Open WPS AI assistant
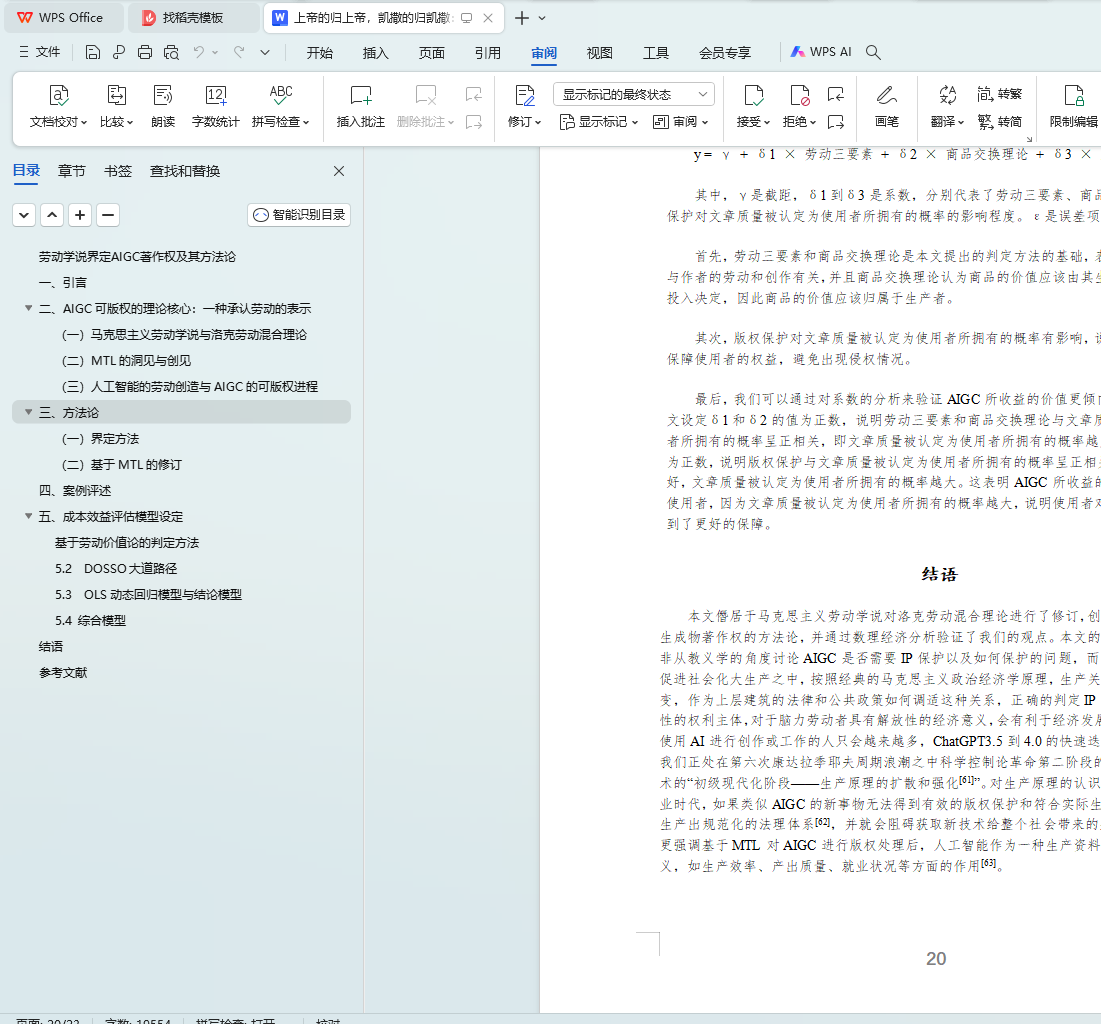Image resolution: width=1101 pixels, height=1024 pixels. pyautogui.click(x=821, y=52)
